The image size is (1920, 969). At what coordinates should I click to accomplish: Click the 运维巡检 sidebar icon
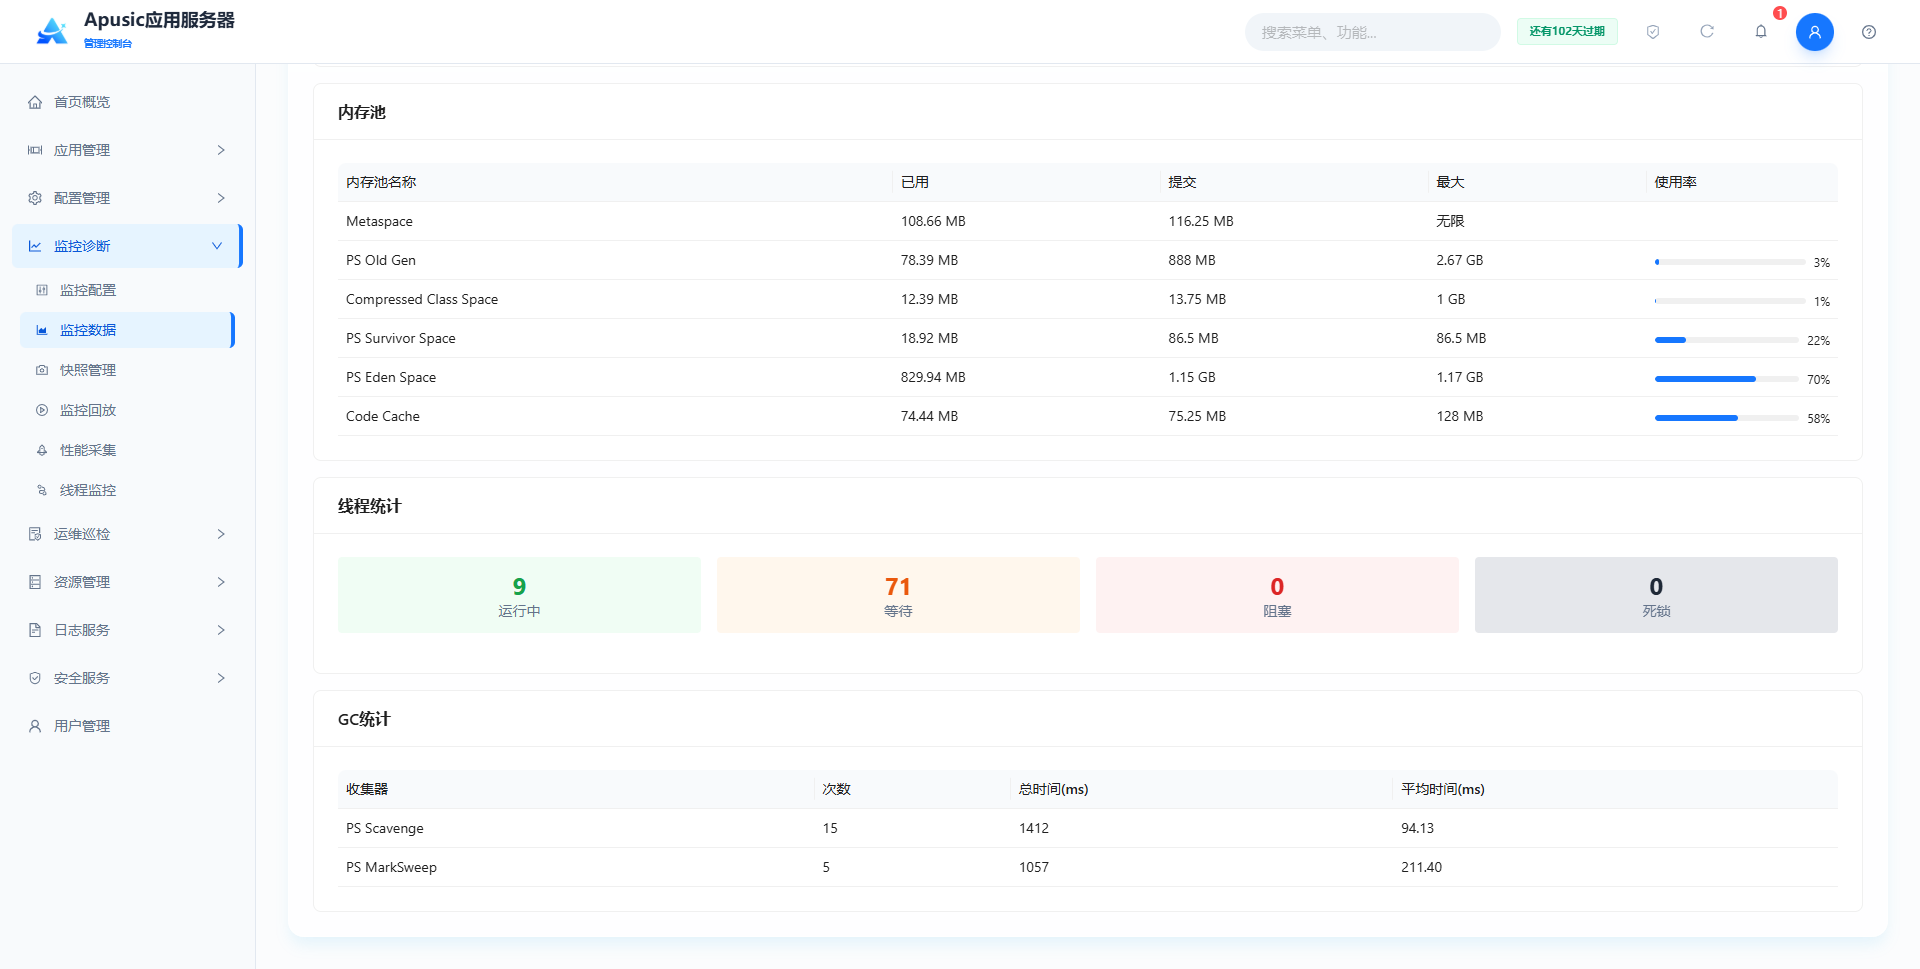[35, 534]
